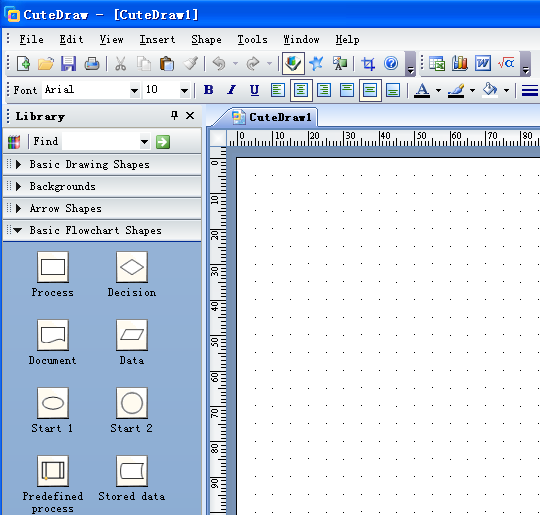Screen dimensions: 540x515
Task: Cut selection with scissors icon
Action: click(120, 64)
